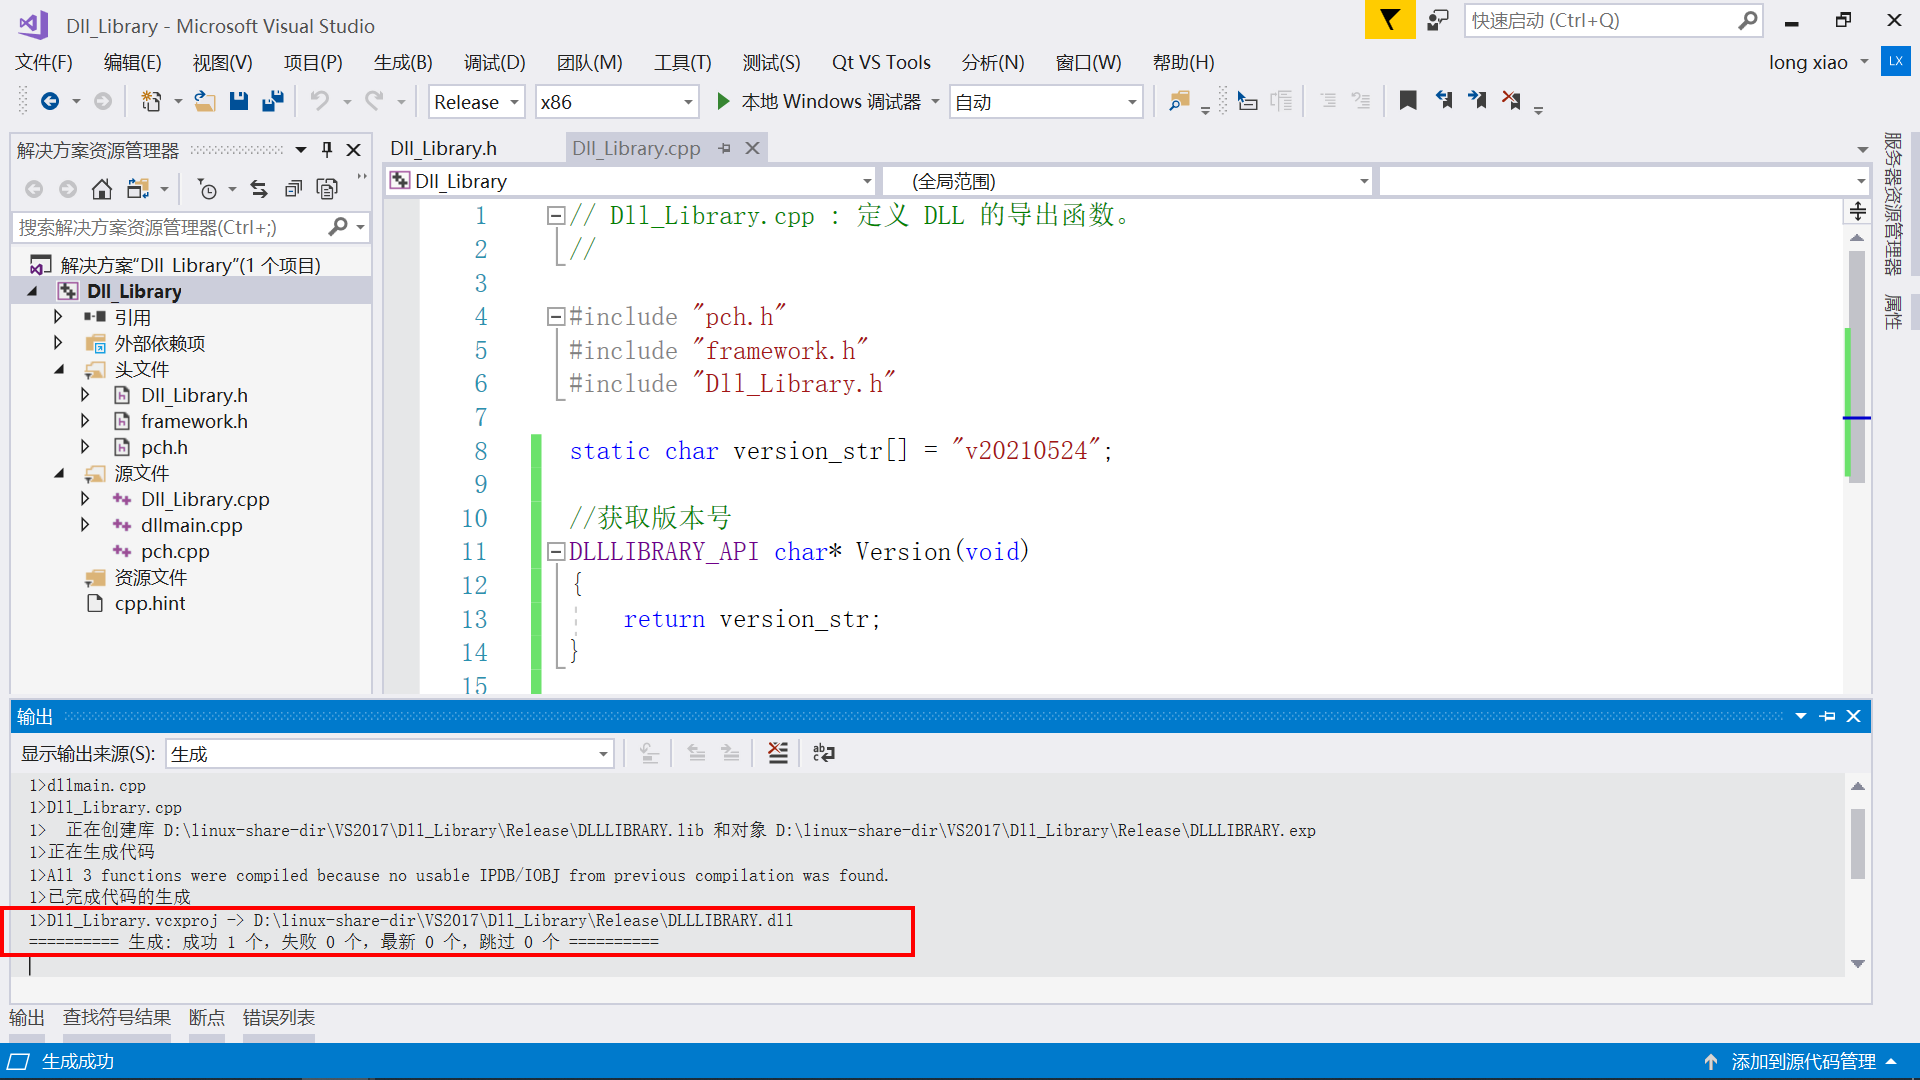Toggle word wrap in output window
Image resolution: width=1920 pixels, height=1080 pixels.
[x=823, y=753]
